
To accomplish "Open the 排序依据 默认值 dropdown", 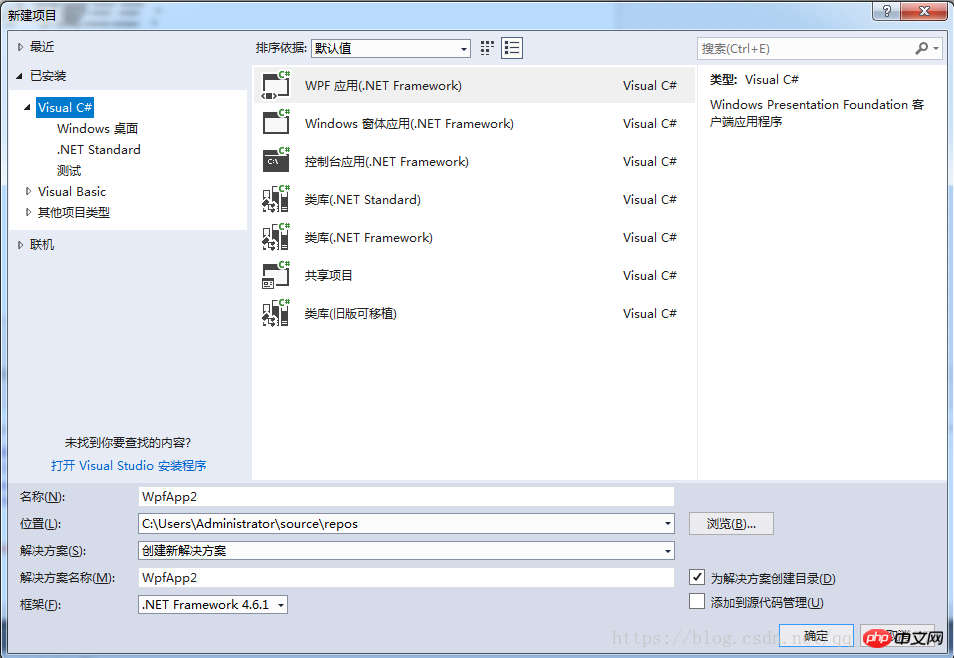I will tap(391, 48).
